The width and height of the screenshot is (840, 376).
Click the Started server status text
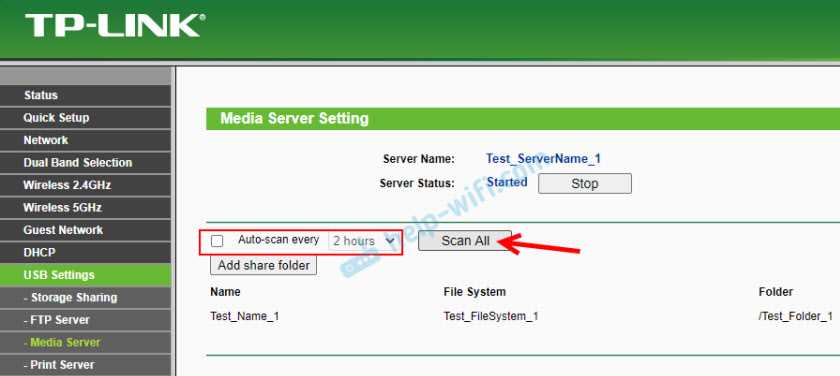(507, 182)
